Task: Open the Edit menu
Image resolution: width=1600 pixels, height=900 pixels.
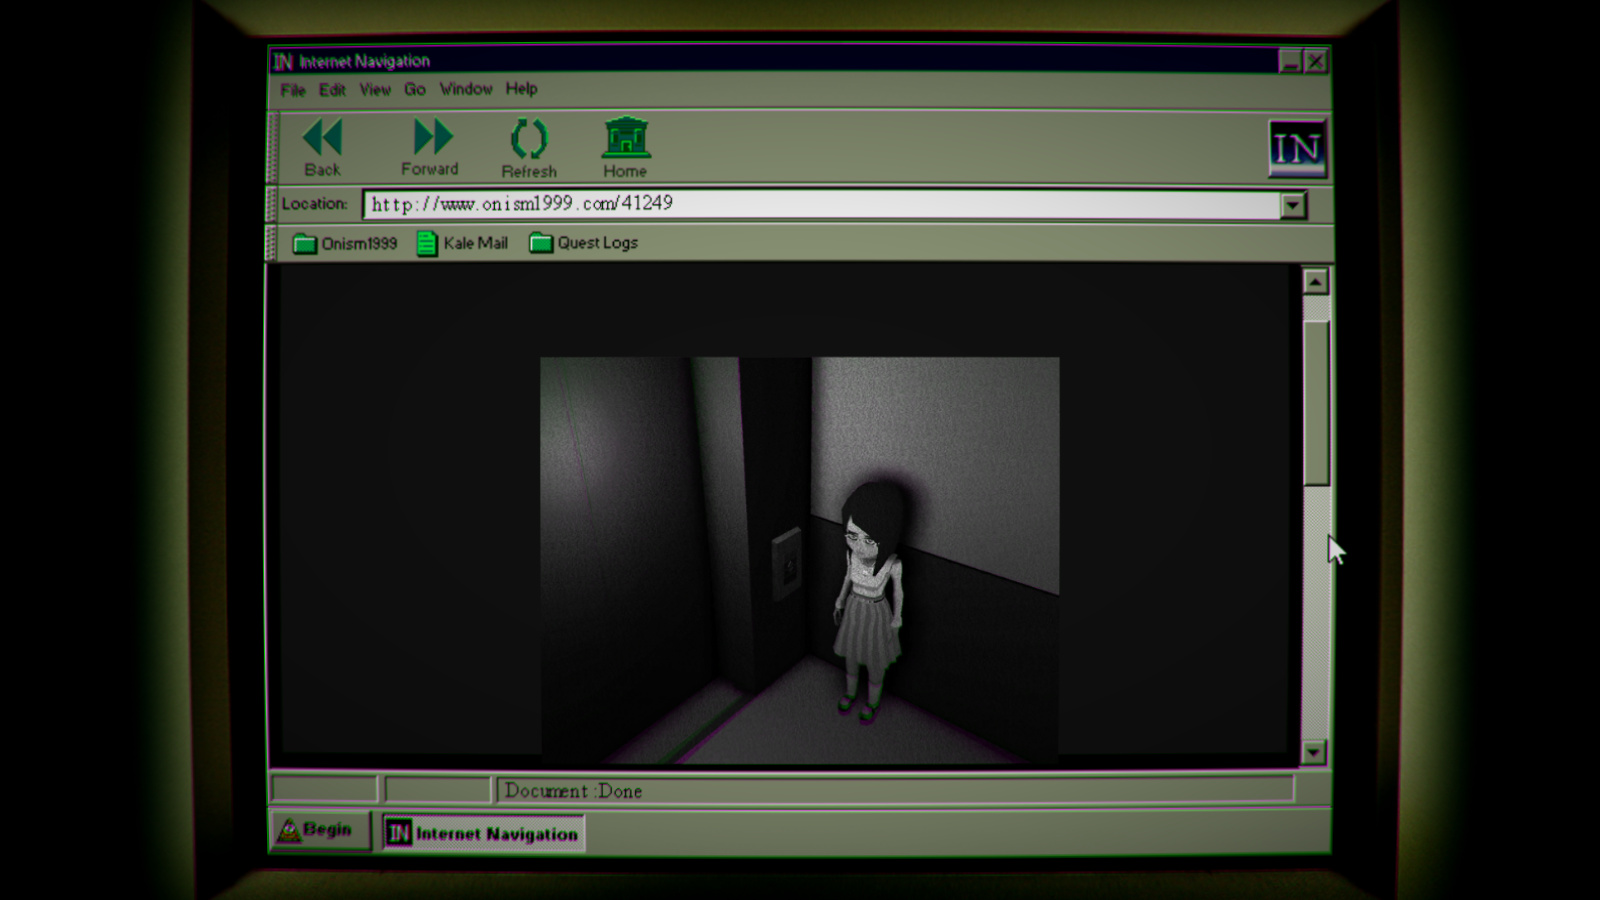Action: pos(332,90)
